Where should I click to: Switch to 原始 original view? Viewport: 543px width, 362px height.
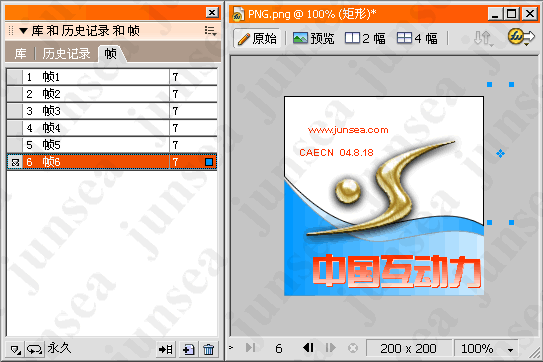pyautogui.click(x=257, y=38)
